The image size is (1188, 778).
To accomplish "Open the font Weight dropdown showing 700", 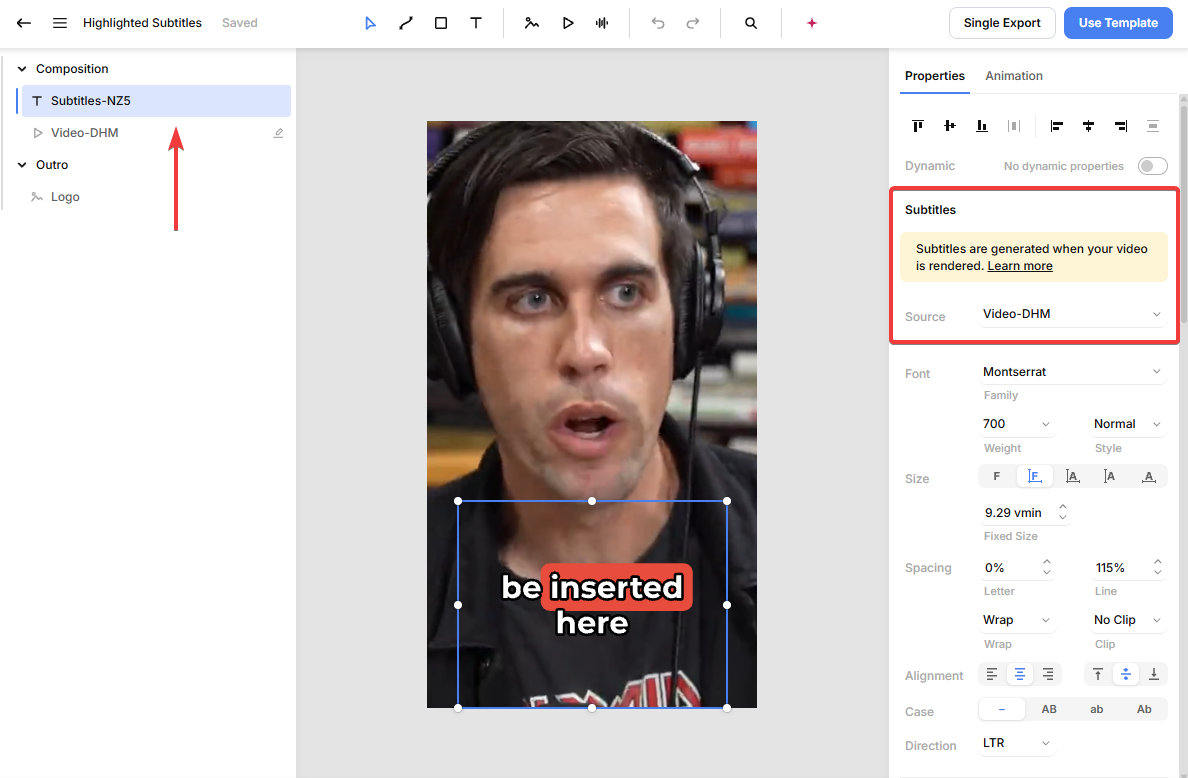I will coord(1017,424).
